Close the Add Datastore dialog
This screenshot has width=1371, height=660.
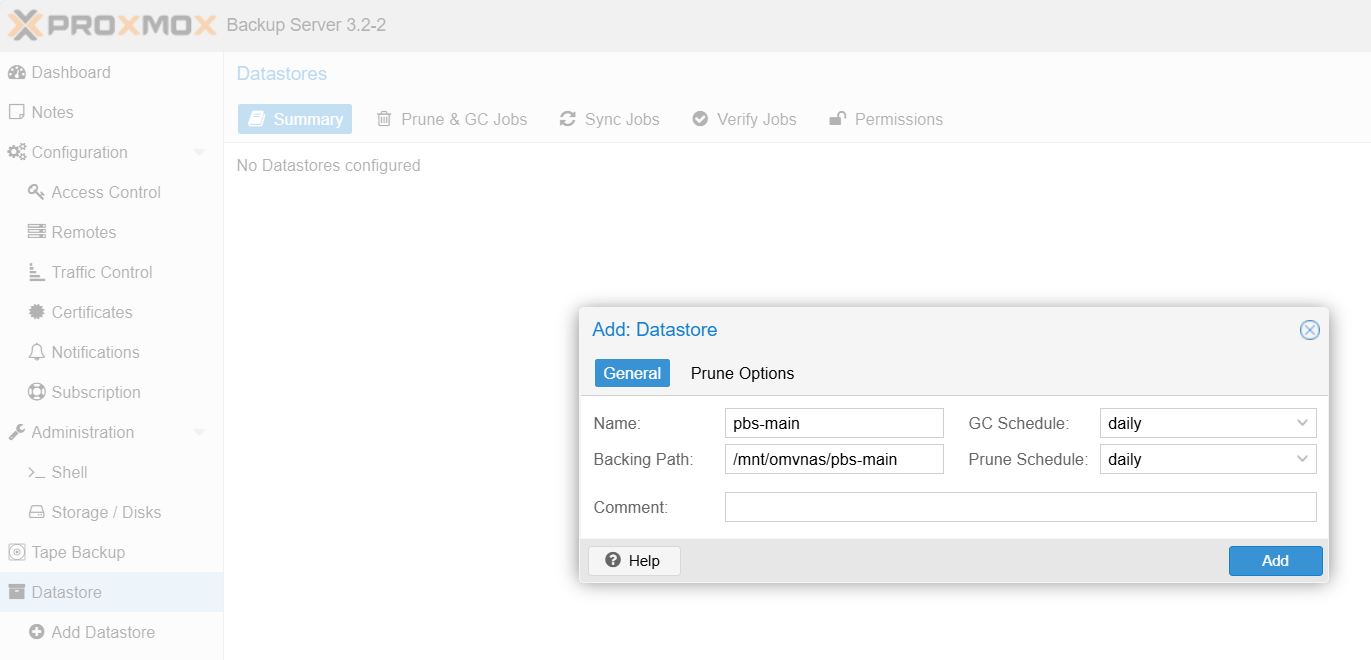1309,330
